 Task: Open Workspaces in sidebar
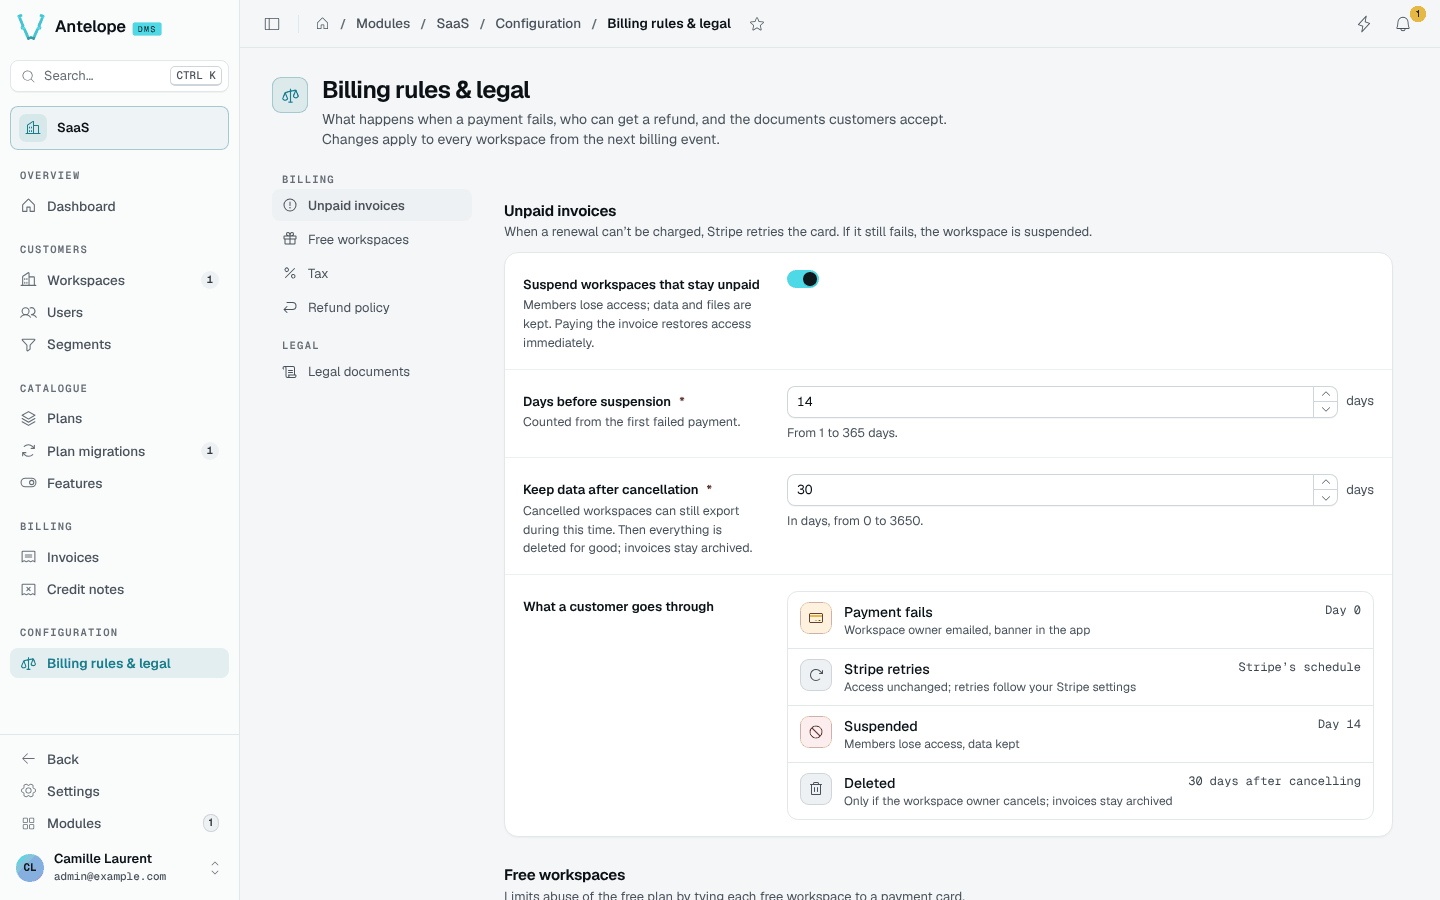[119, 280]
